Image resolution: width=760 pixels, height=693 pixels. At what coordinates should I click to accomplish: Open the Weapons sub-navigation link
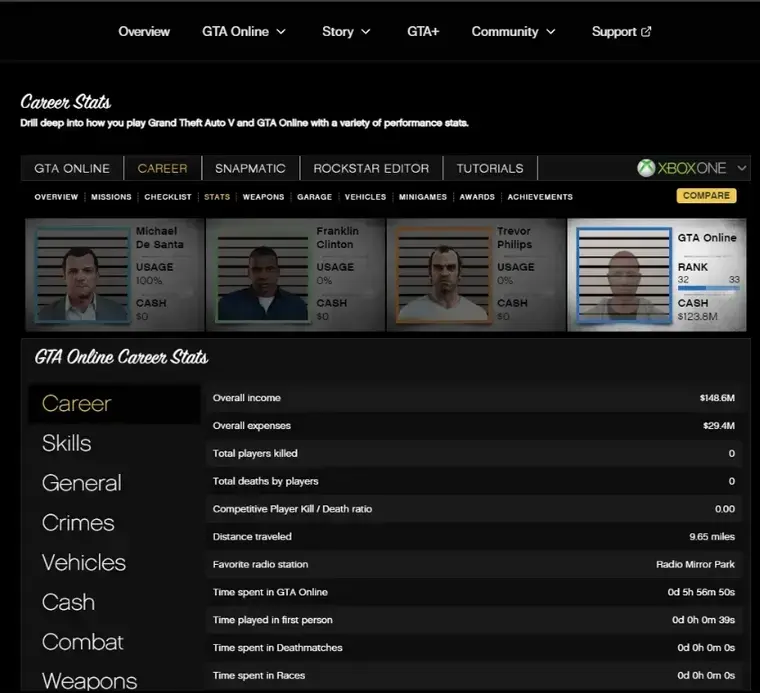[x=263, y=197]
